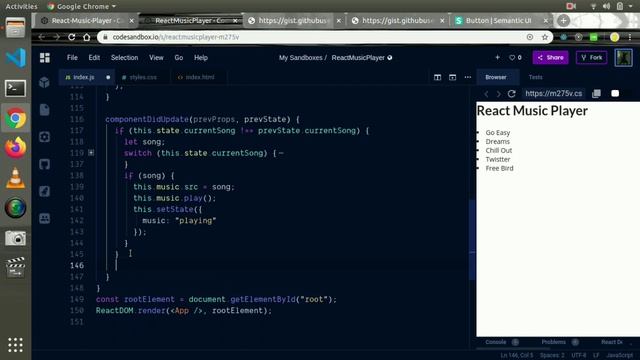
Task: Click the JavaScript language mode in status bar
Action: 620,356
